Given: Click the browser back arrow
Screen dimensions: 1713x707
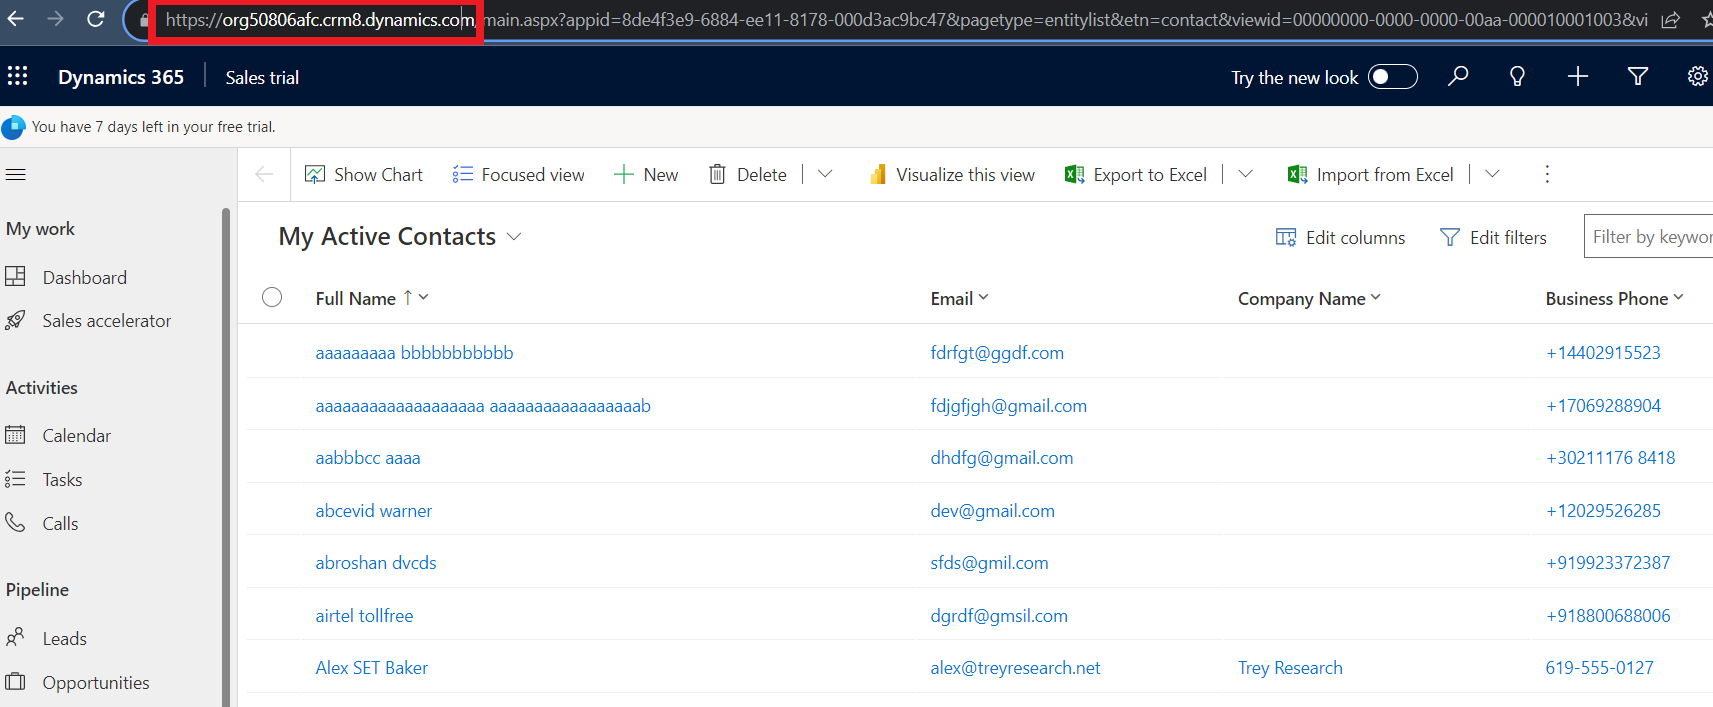Looking at the screenshot, I should tap(15, 19).
